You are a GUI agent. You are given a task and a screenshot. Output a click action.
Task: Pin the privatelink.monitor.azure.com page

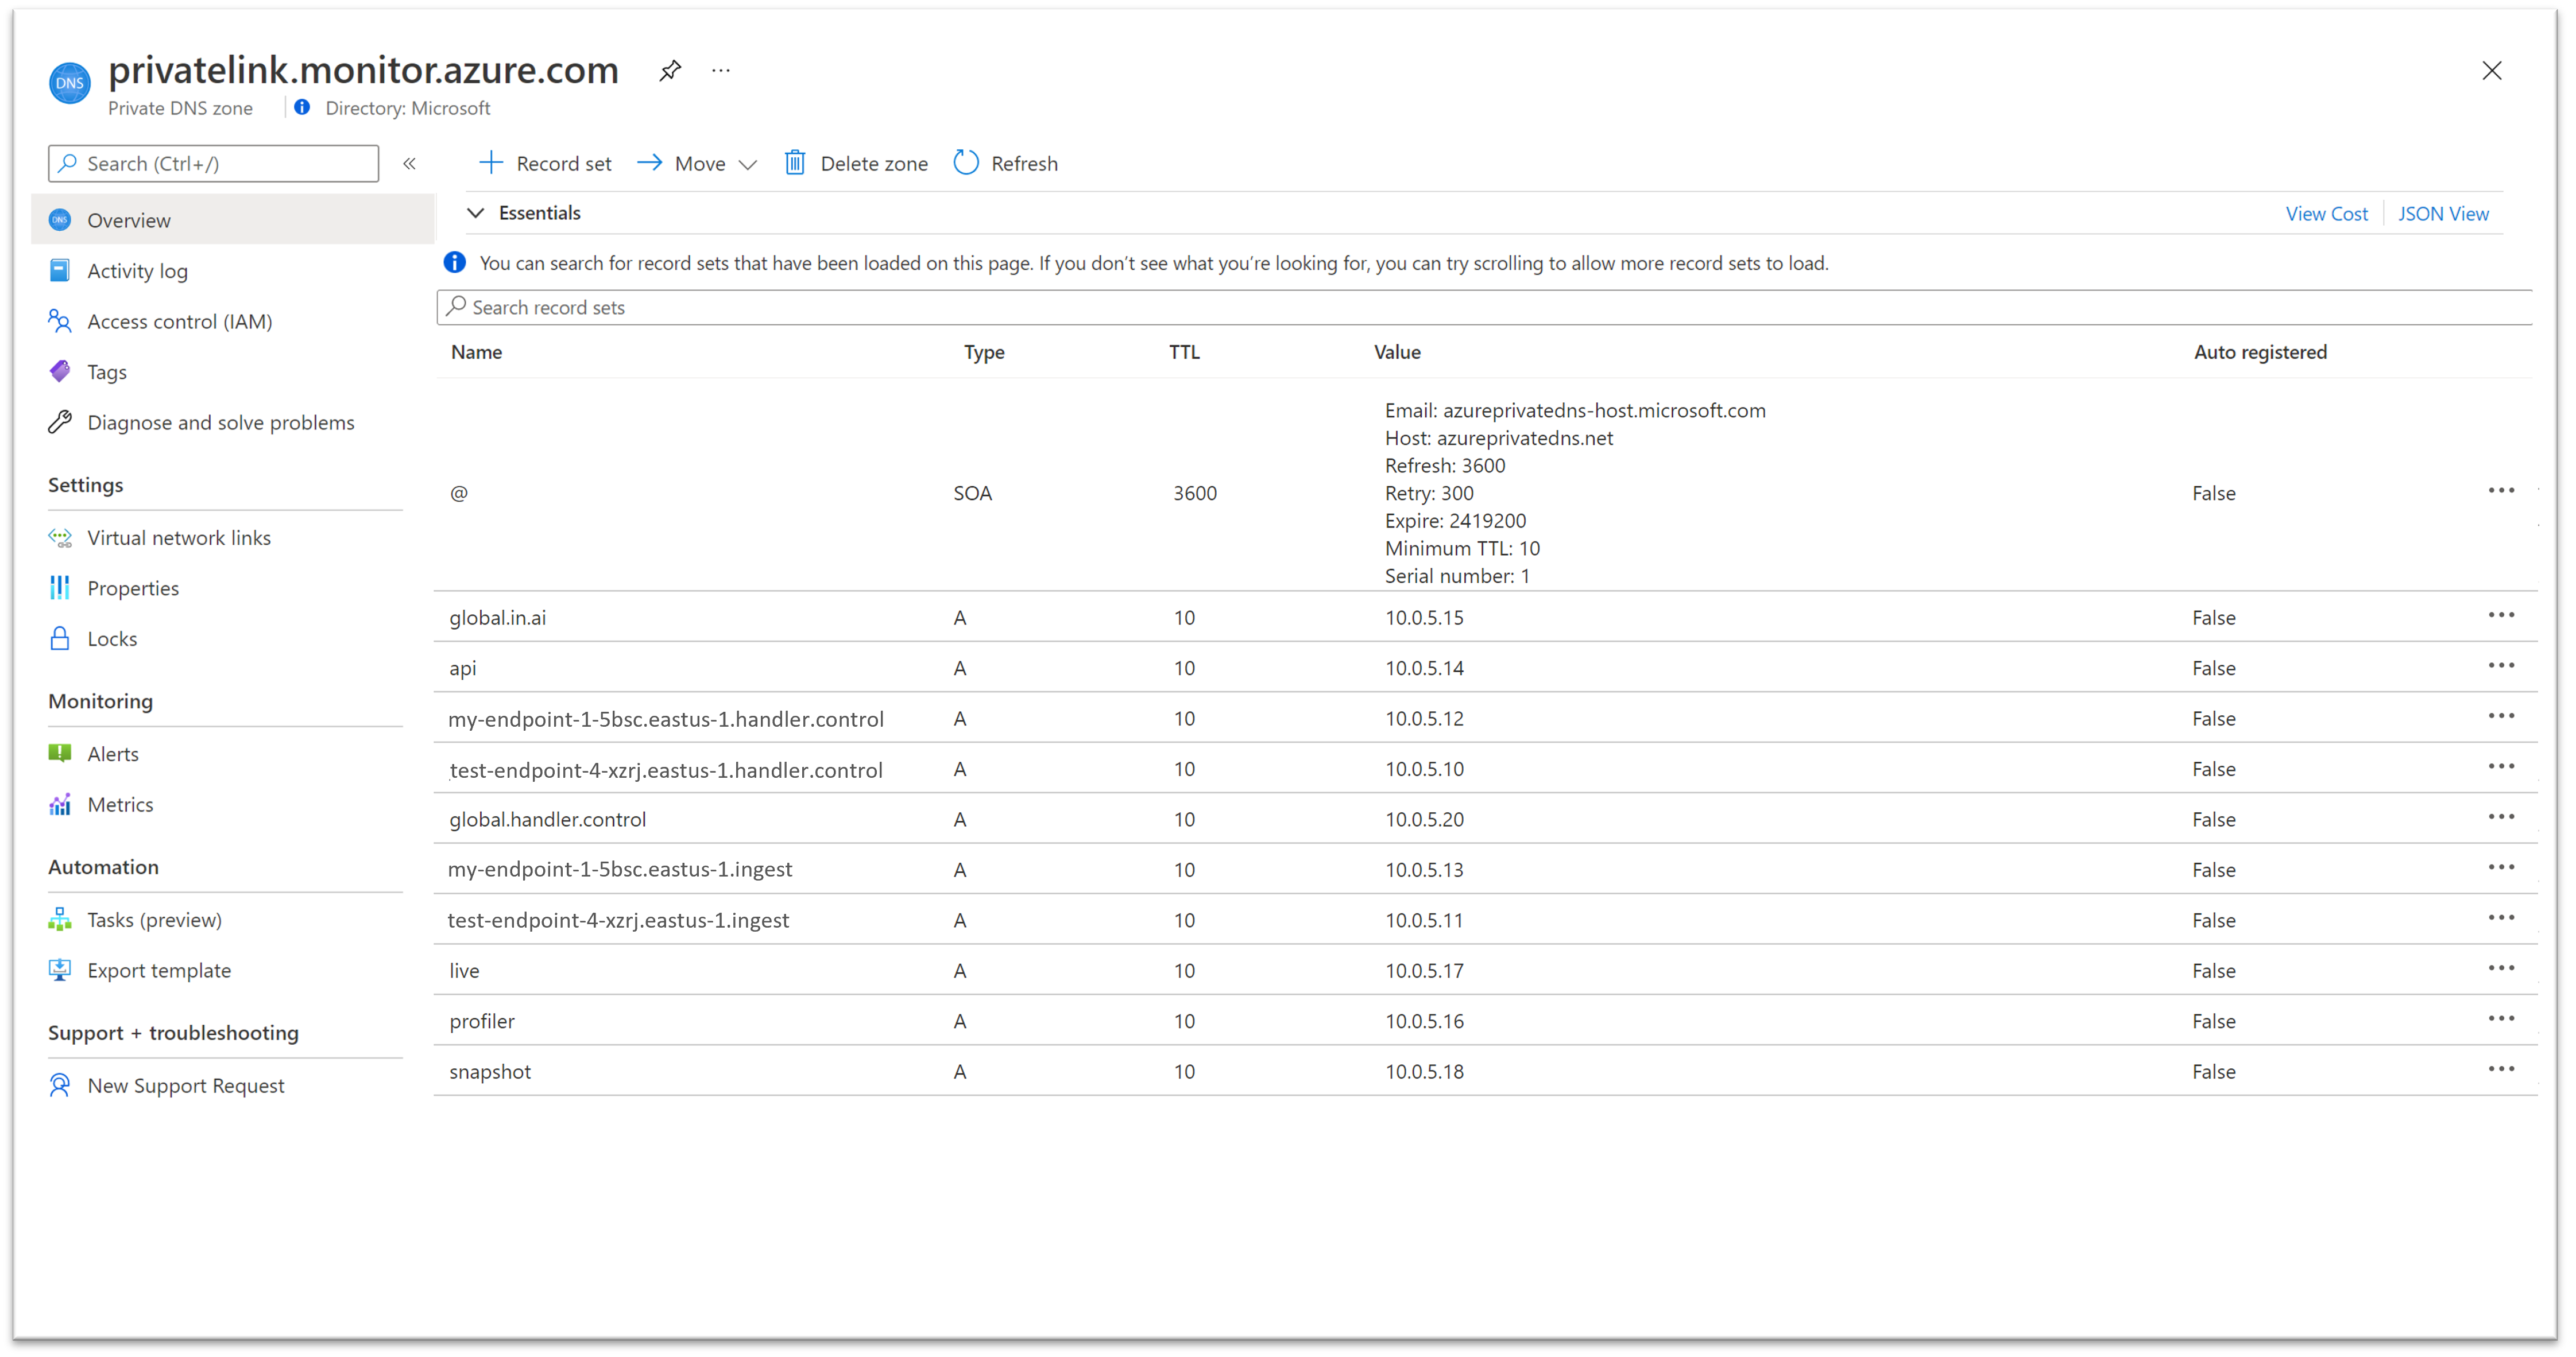coord(669,70)
